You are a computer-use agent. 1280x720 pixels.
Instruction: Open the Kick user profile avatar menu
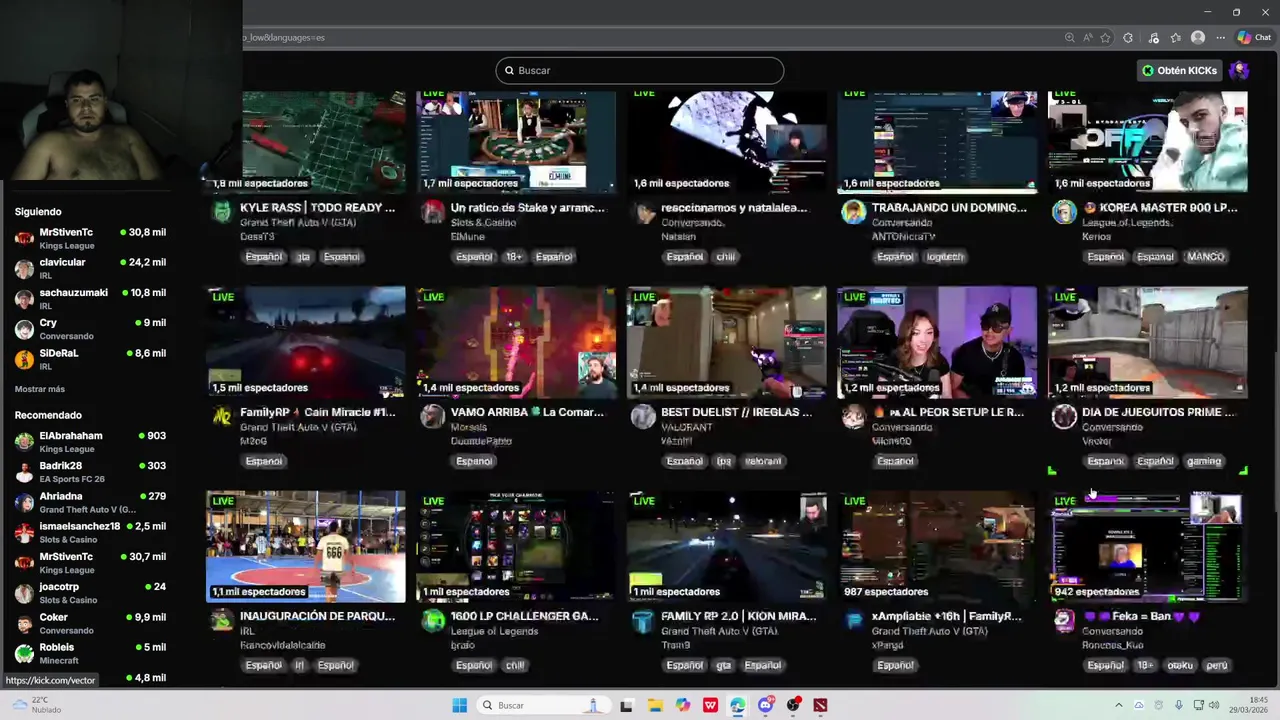pos(1239,70)
